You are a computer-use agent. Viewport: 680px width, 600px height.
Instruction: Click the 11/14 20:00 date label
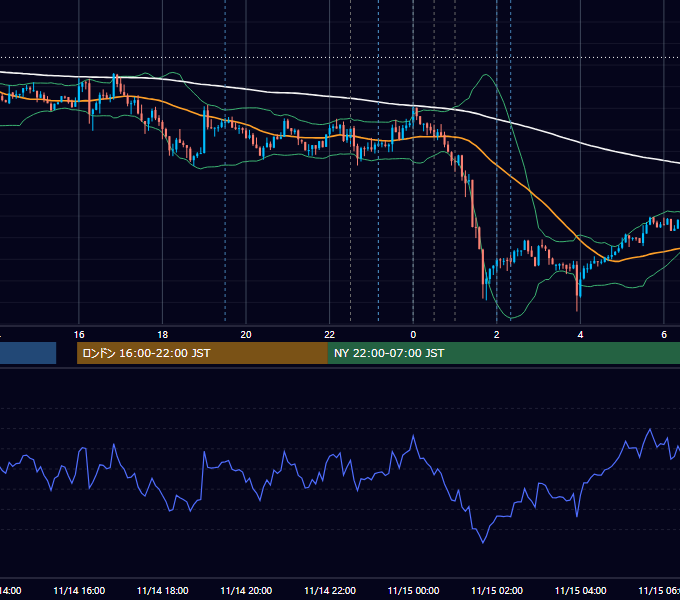(x=246, y=590)
